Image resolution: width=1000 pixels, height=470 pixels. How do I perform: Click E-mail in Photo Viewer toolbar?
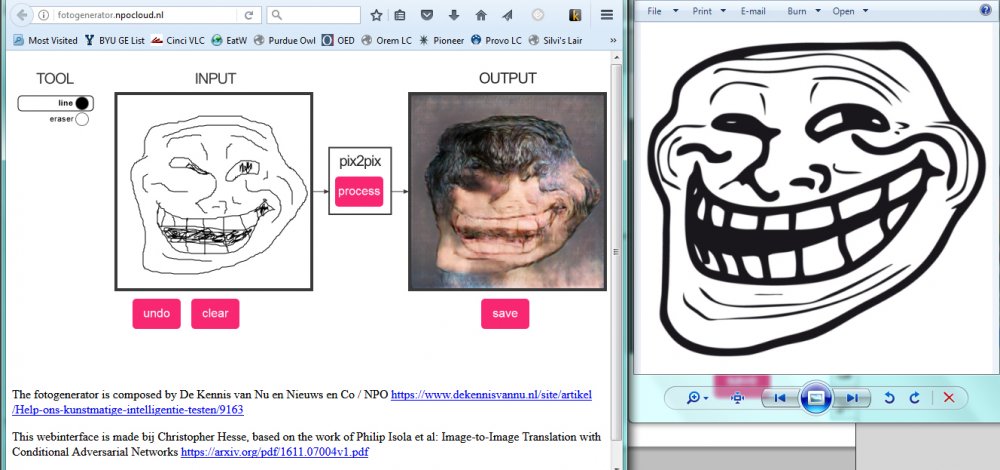753,11
